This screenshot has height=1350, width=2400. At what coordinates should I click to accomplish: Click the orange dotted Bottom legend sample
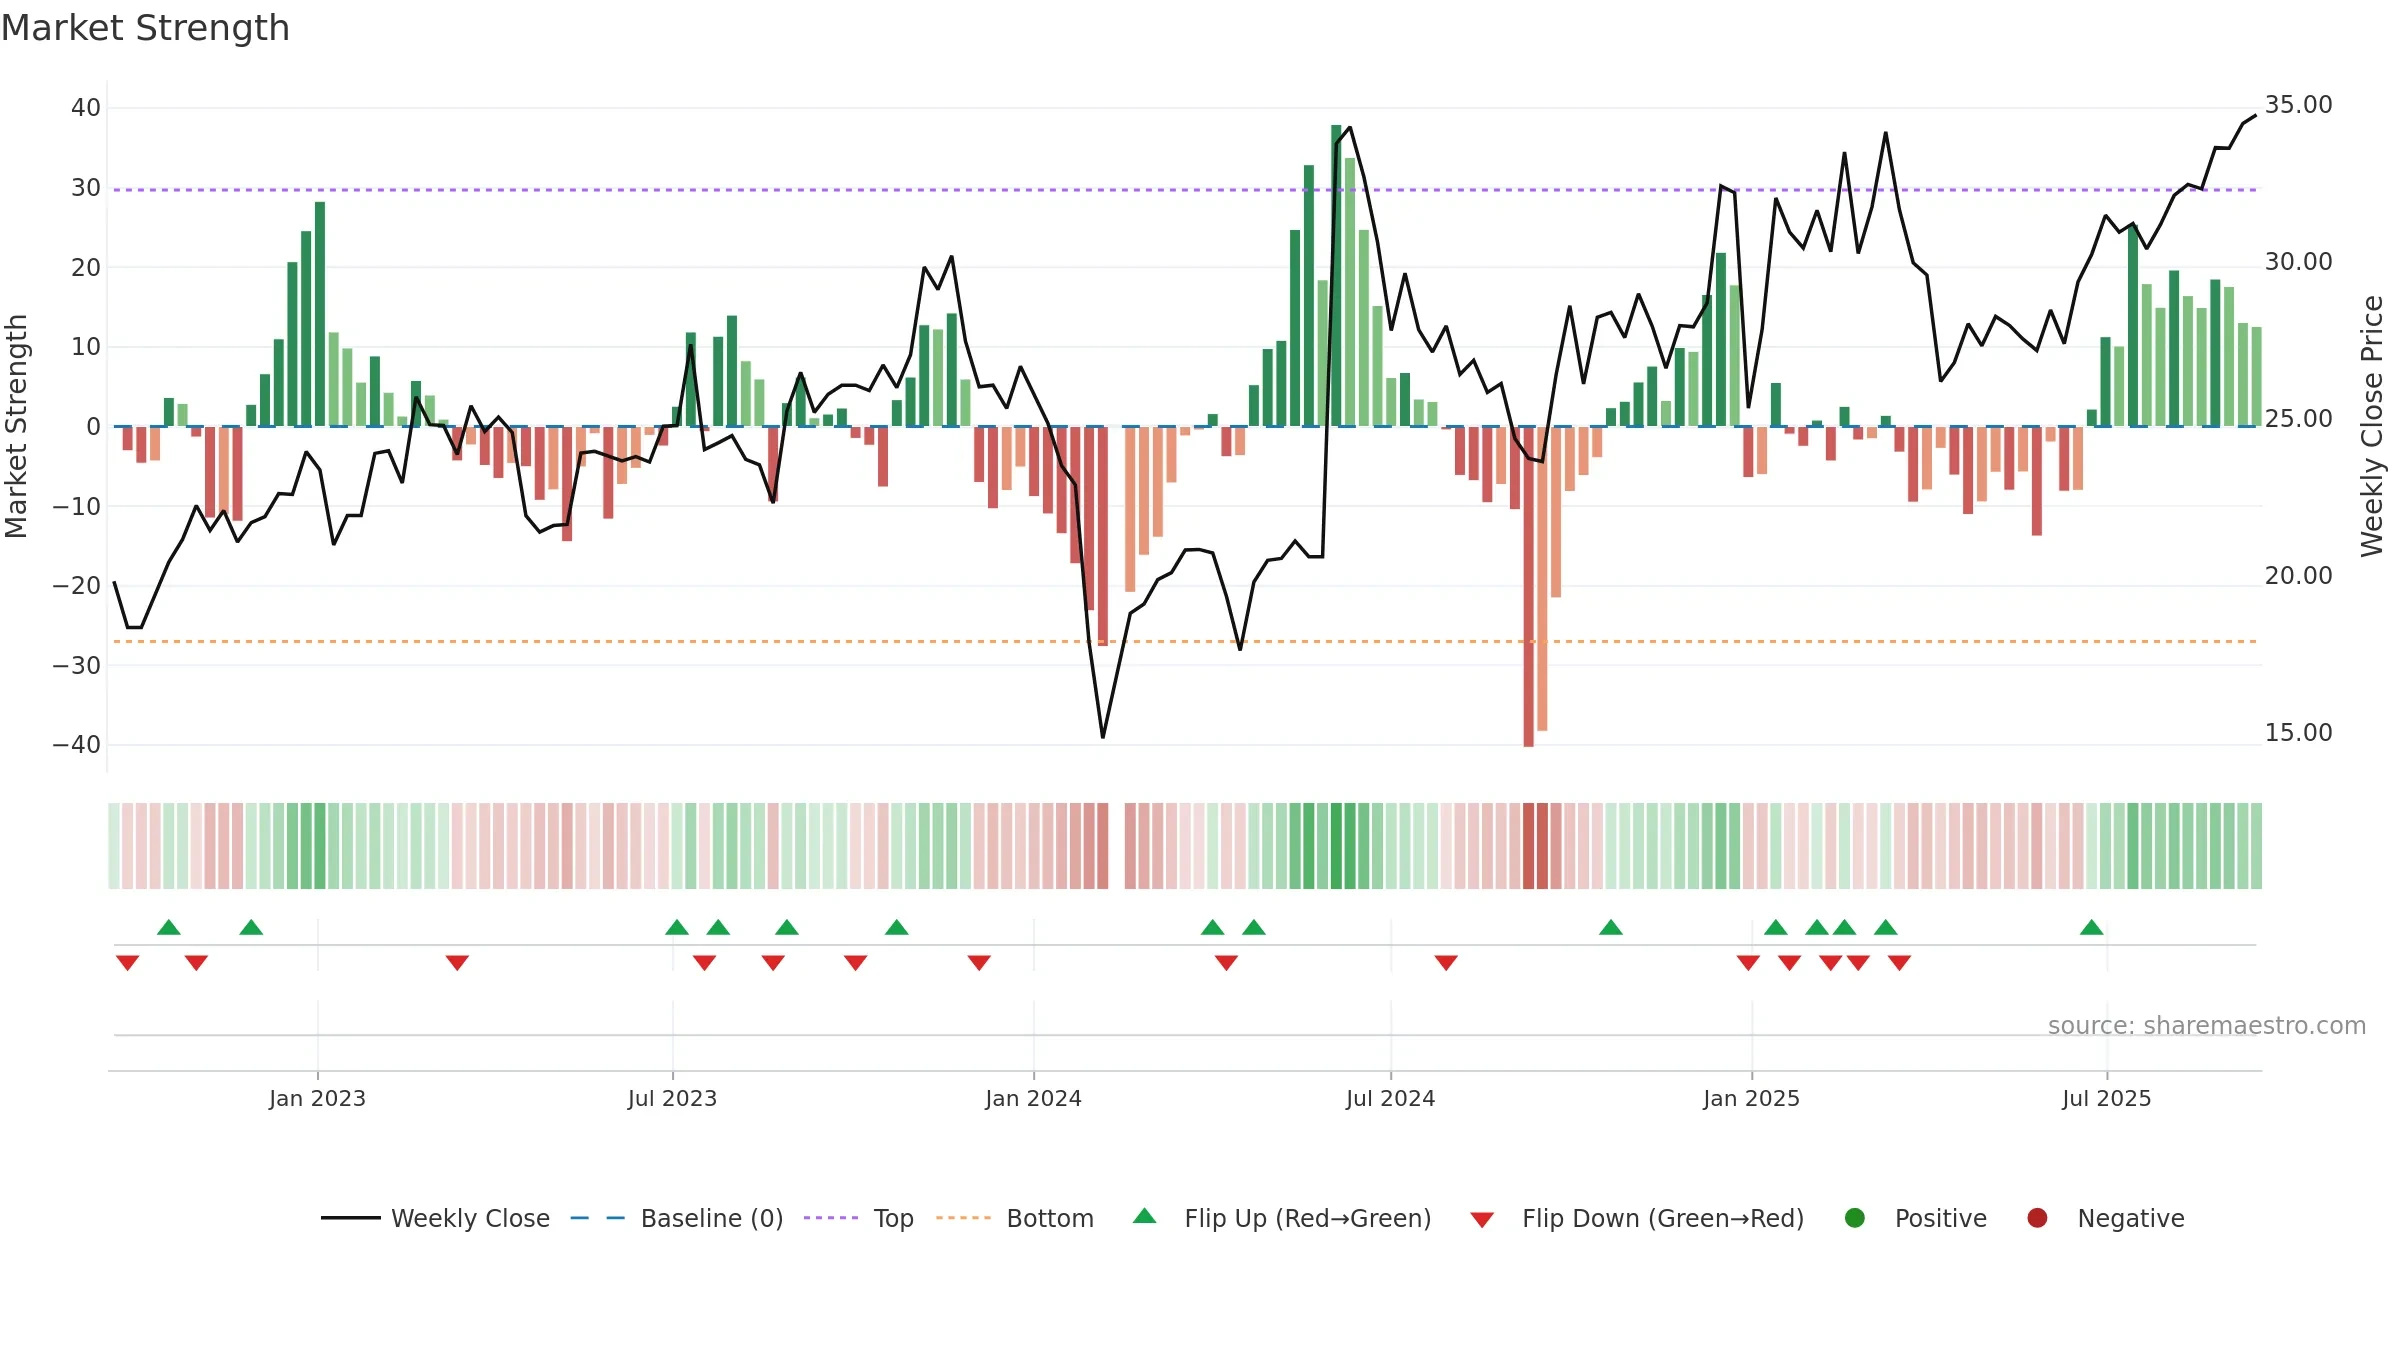(963, 1218)
